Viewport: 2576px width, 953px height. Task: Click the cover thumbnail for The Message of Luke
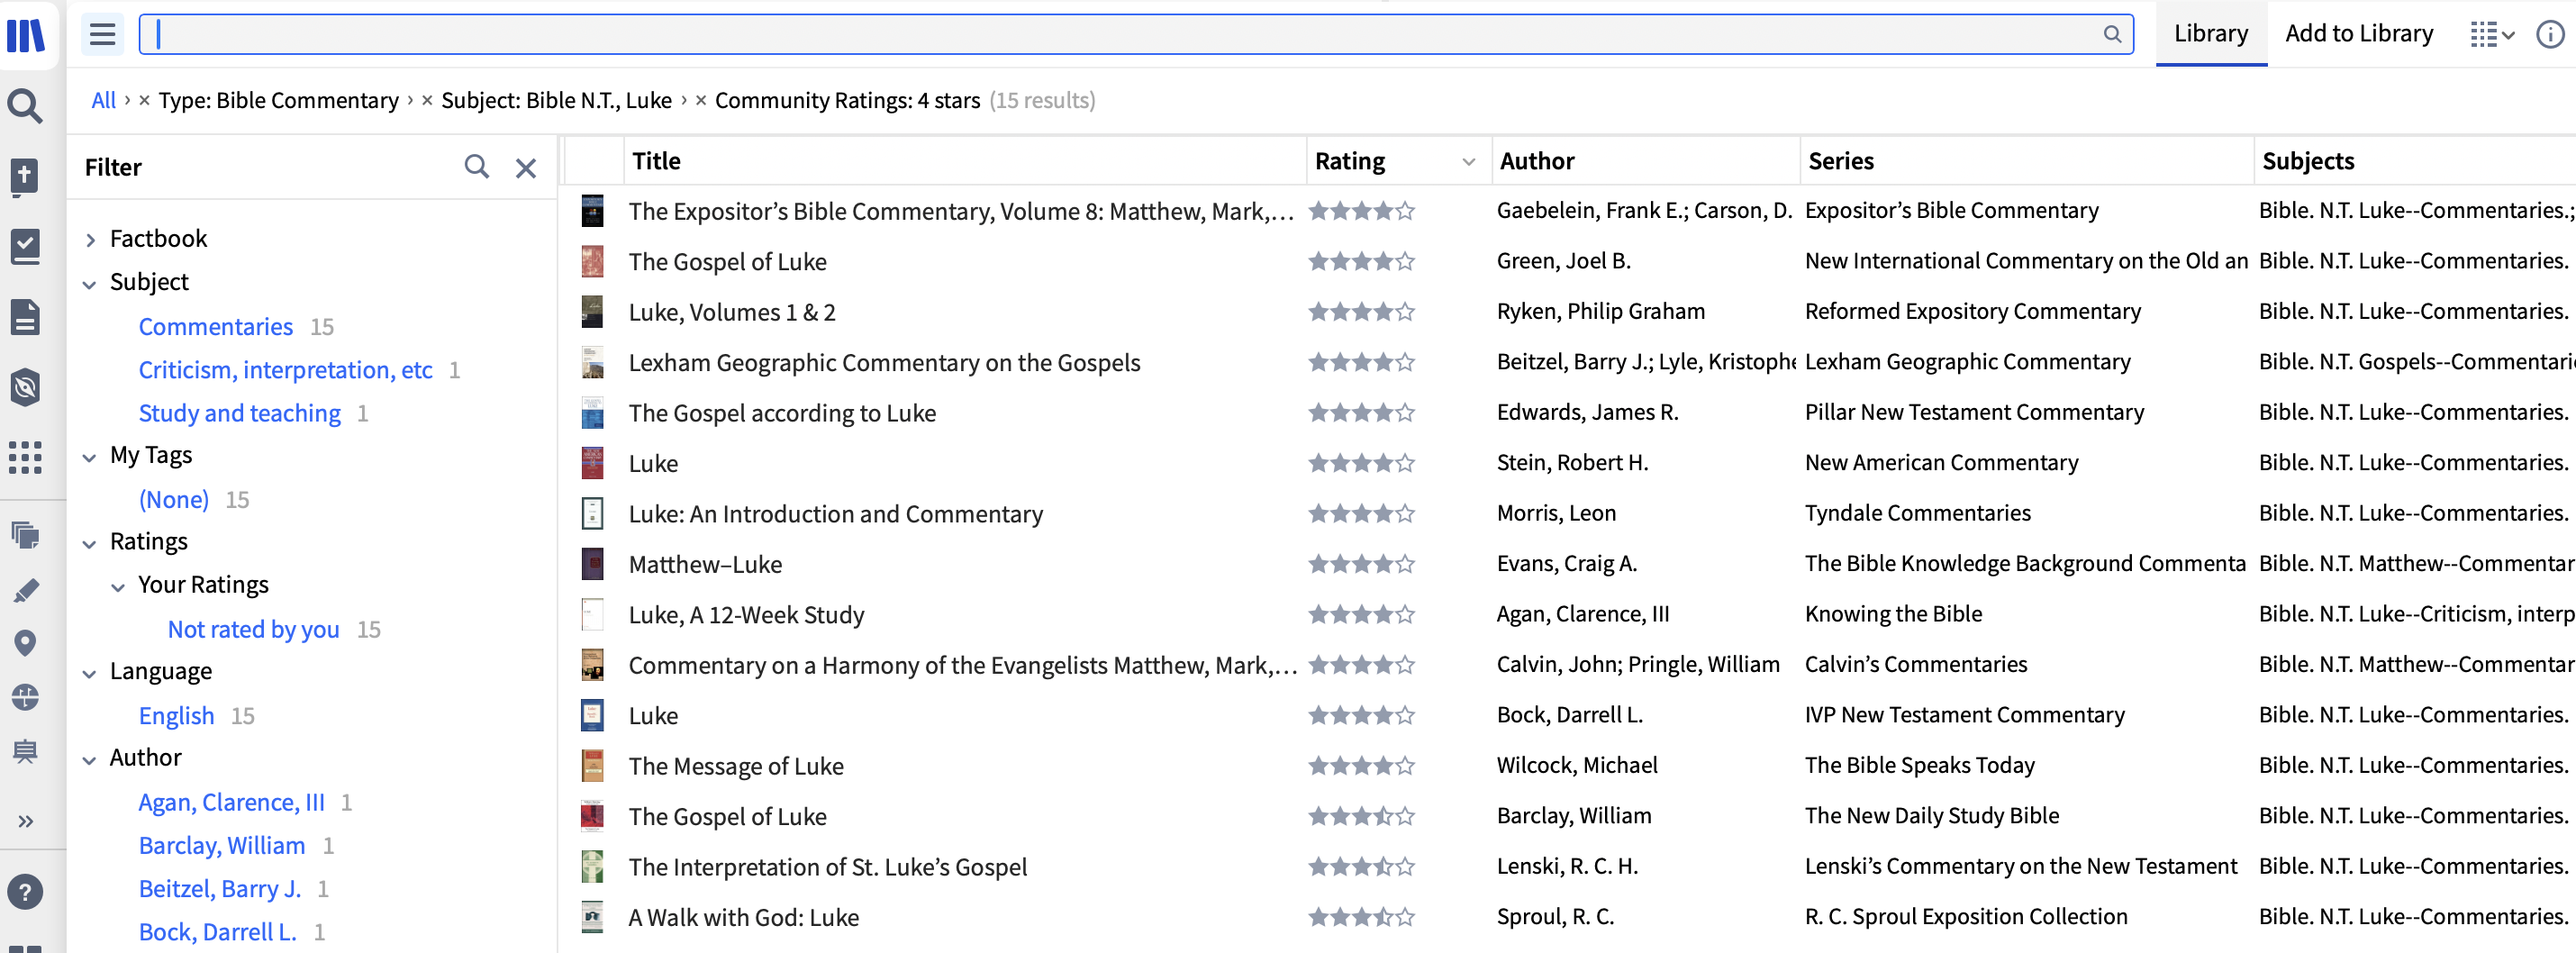click(x=592, y=766)
